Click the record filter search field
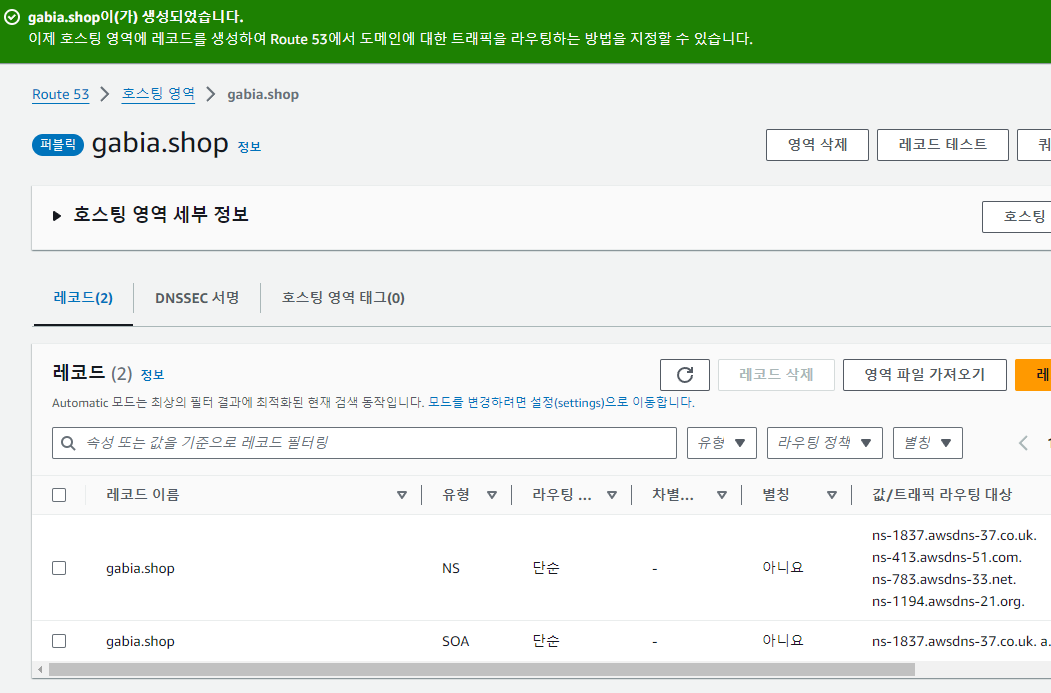This screenshot has width=1051, height=693. [x=364, y=443]
